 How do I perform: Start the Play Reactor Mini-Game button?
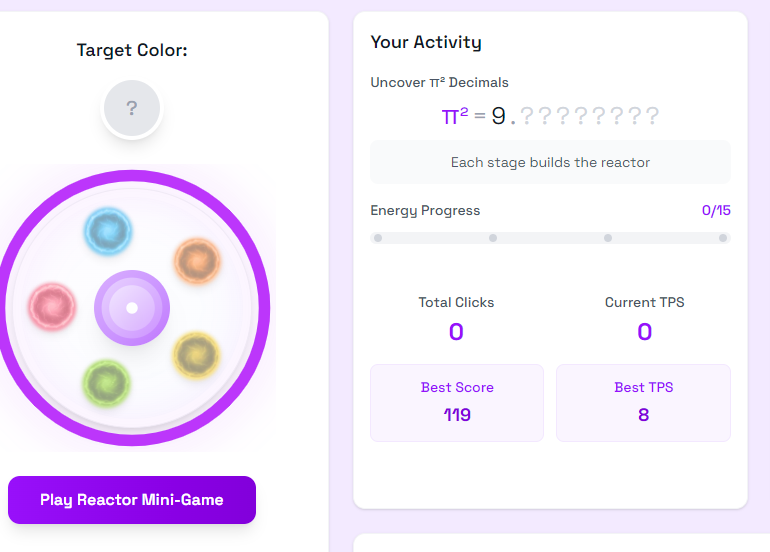132,500
